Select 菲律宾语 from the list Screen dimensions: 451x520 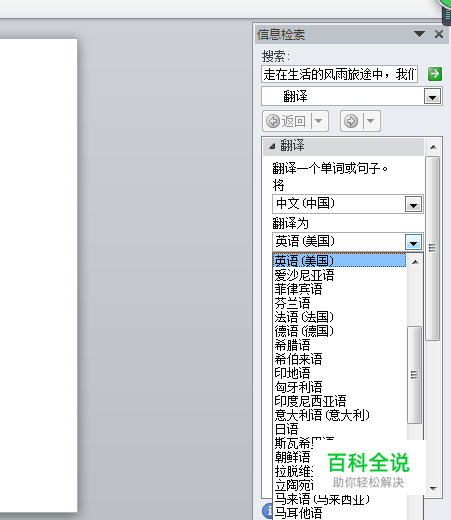[x=339, y=289]
